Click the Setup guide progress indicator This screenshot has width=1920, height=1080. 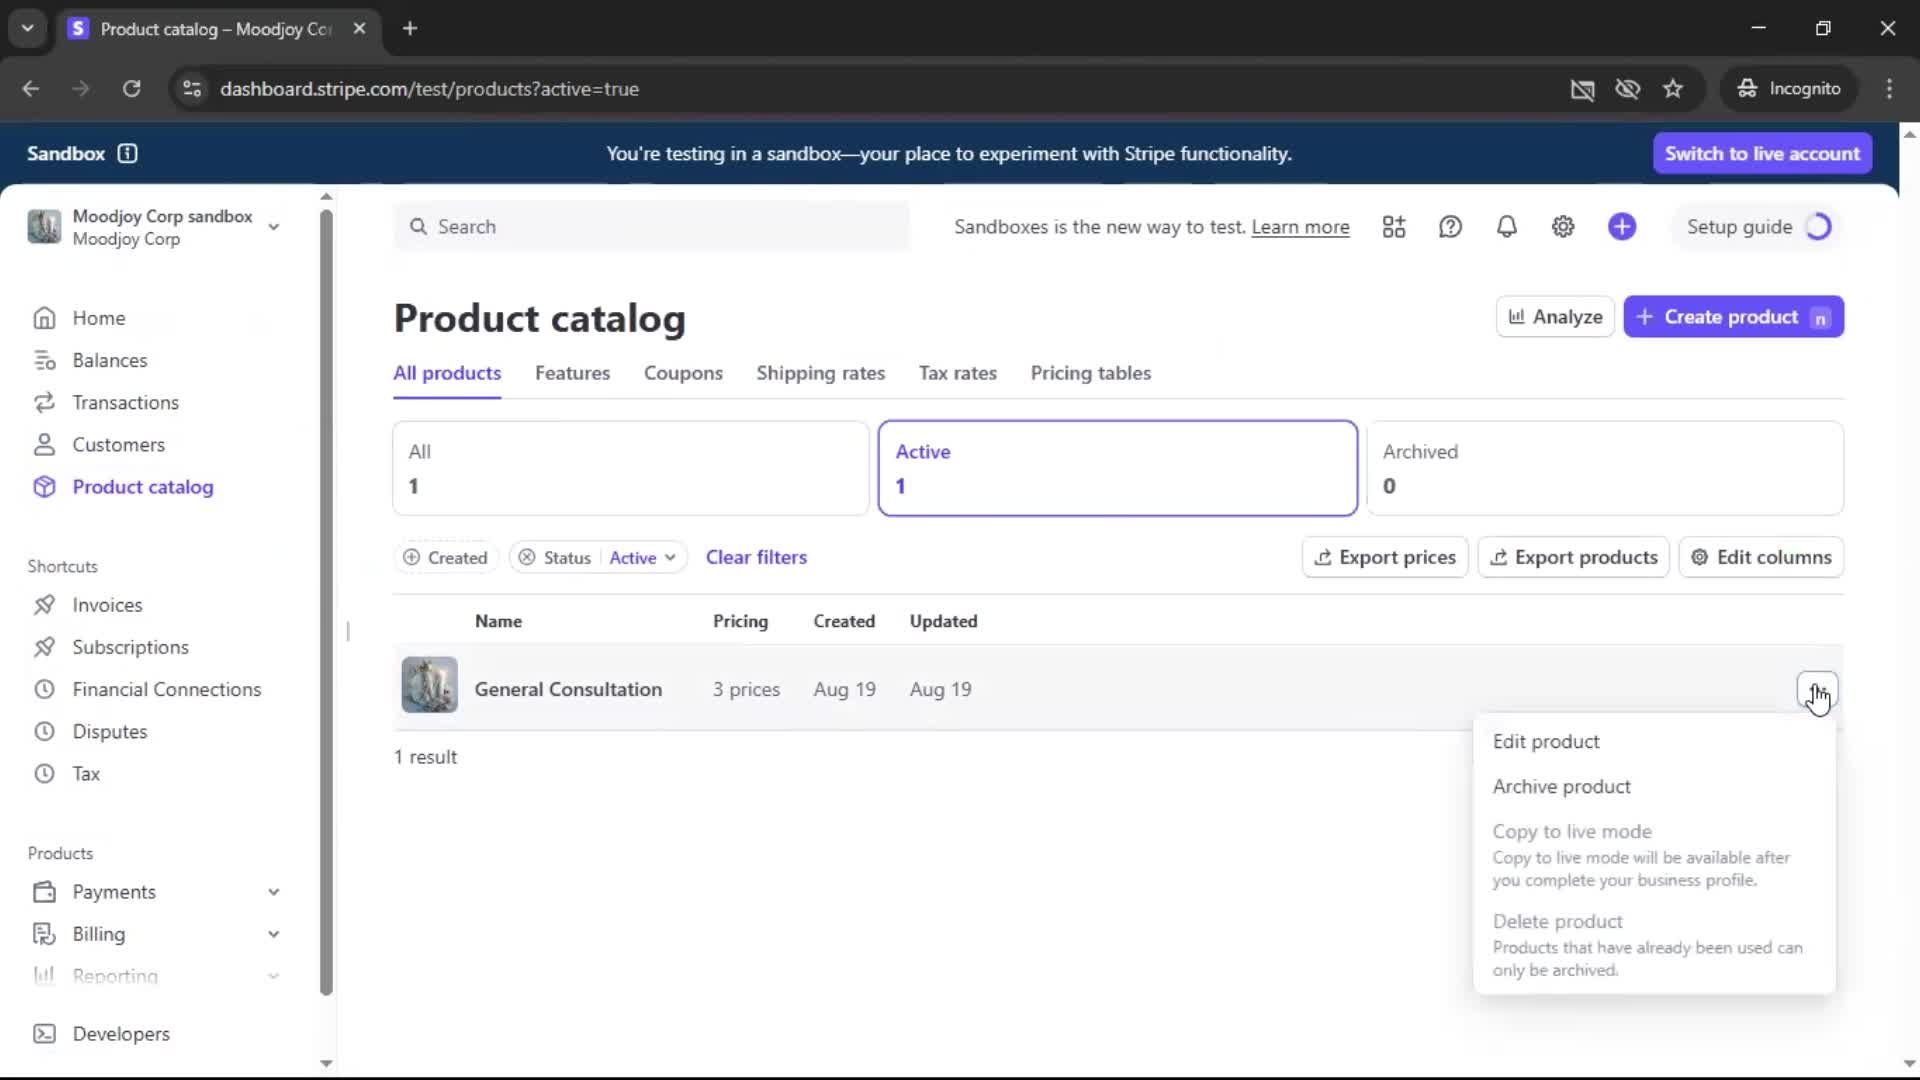(1818, 227)
